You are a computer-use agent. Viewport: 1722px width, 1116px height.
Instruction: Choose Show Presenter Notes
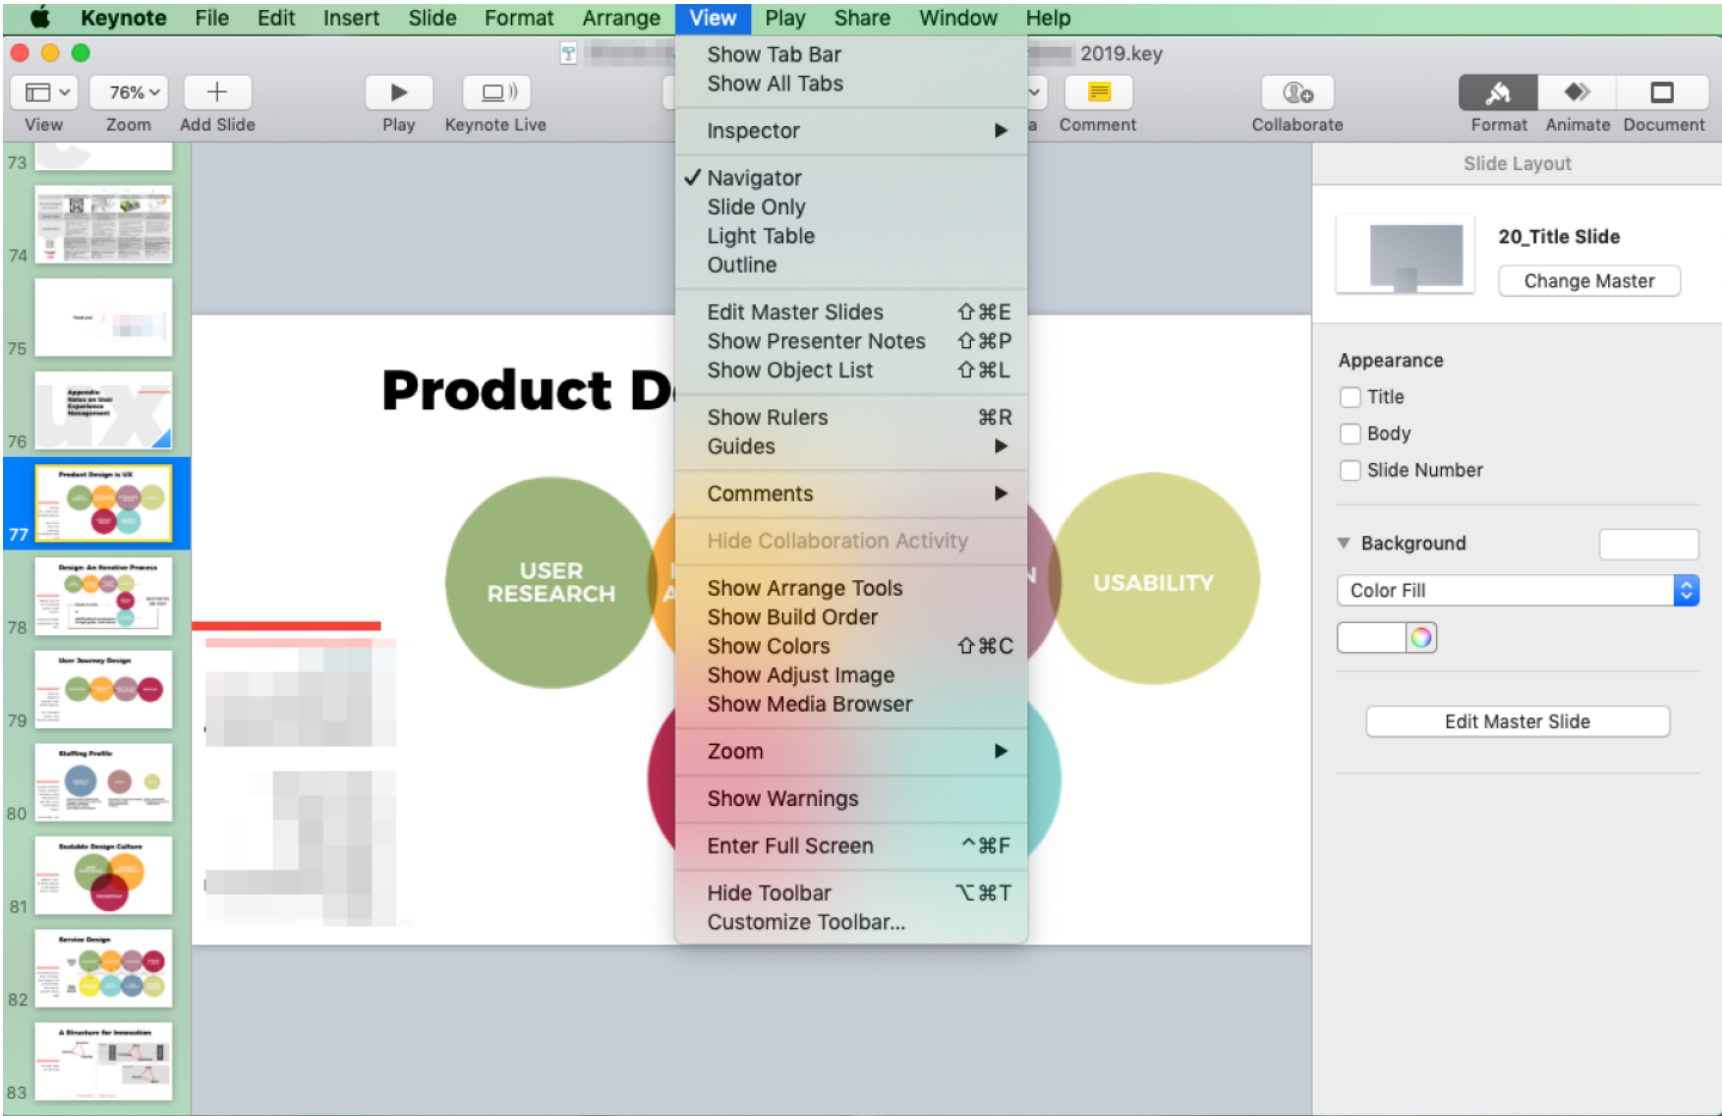tap(851, 341)
